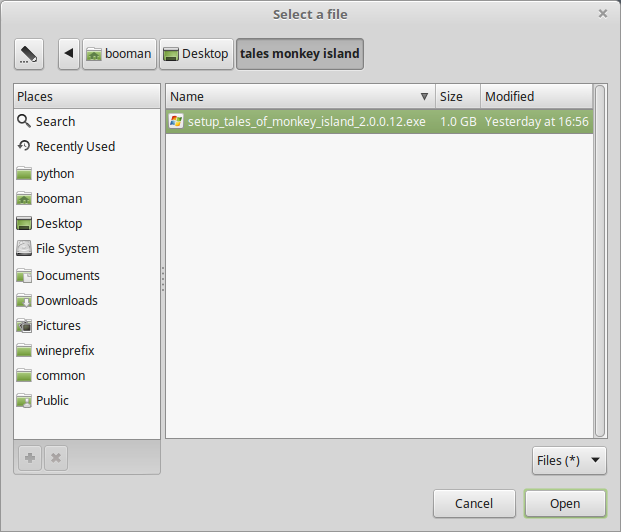Click the Cancel button
This screenshot has width=621, height=532.
(474, 503)
